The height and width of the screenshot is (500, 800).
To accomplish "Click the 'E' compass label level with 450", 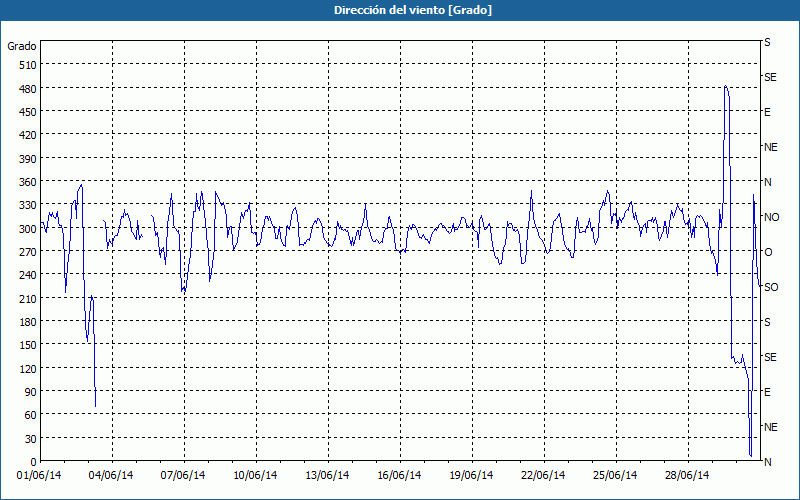I will (767, 112).
